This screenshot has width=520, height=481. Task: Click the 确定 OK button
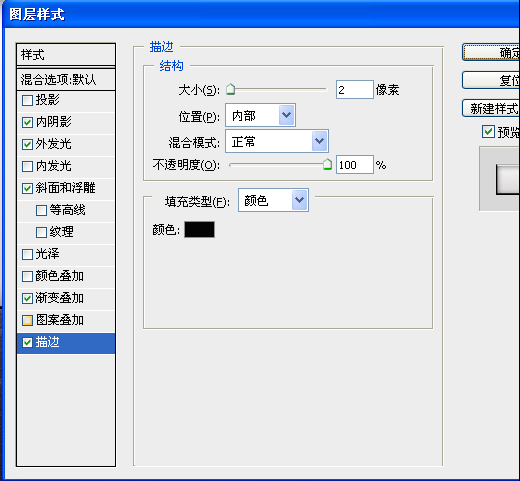pyautogui.click(x=491, y=52)
